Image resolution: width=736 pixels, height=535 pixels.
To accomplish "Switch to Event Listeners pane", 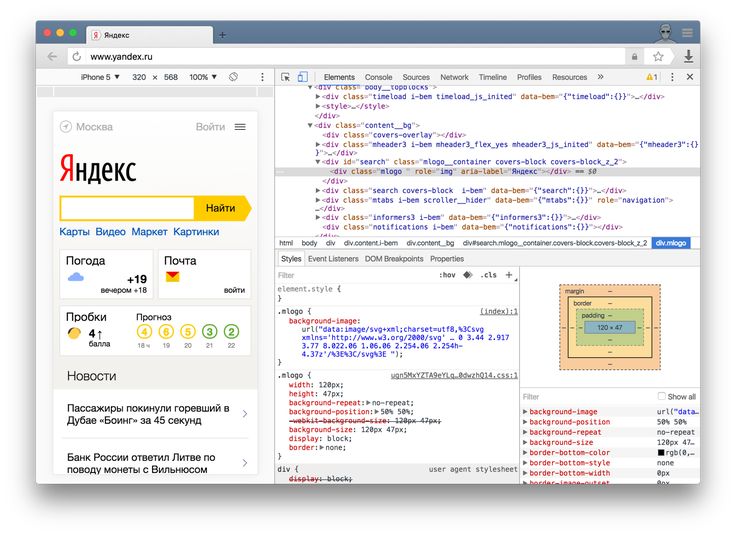I will [x=333, y=259].
